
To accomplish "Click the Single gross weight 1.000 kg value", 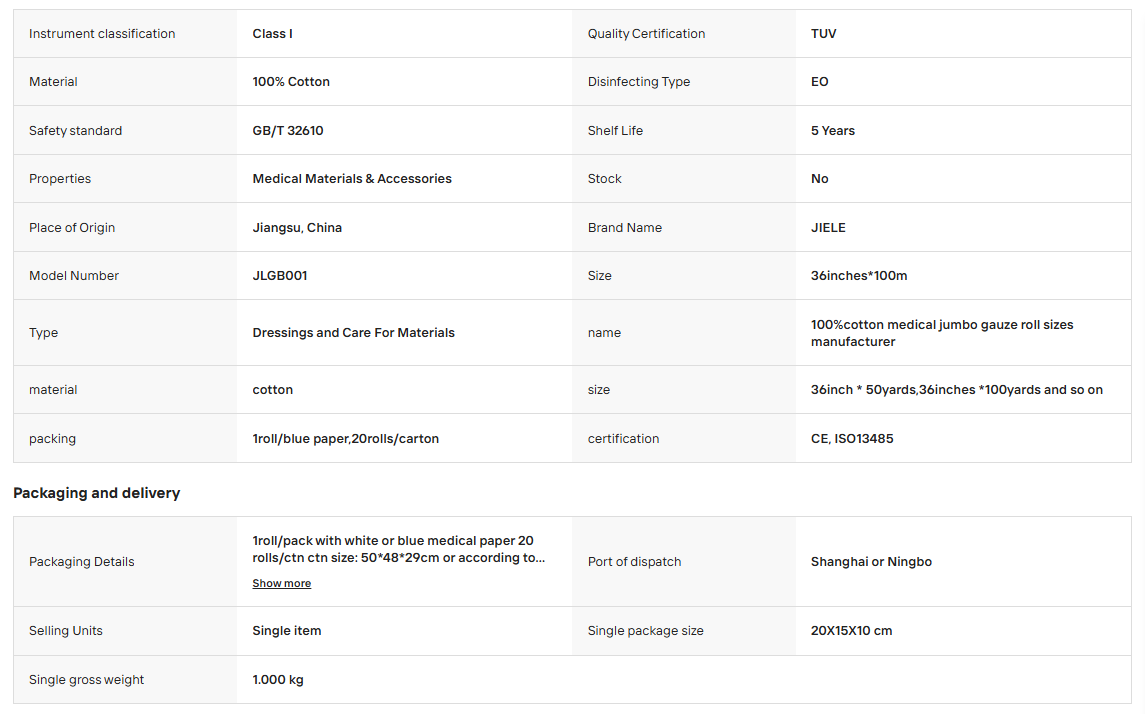I will pyautogui.click(x=277, y=679).
